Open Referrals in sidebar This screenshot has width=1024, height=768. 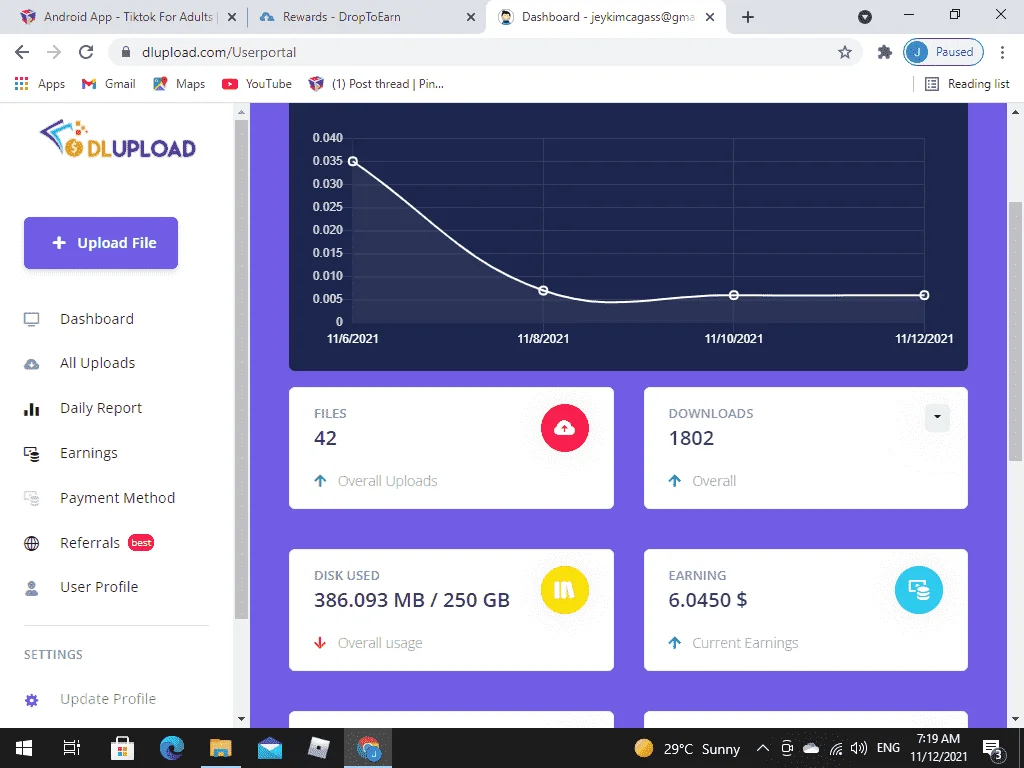coord(89,543)
